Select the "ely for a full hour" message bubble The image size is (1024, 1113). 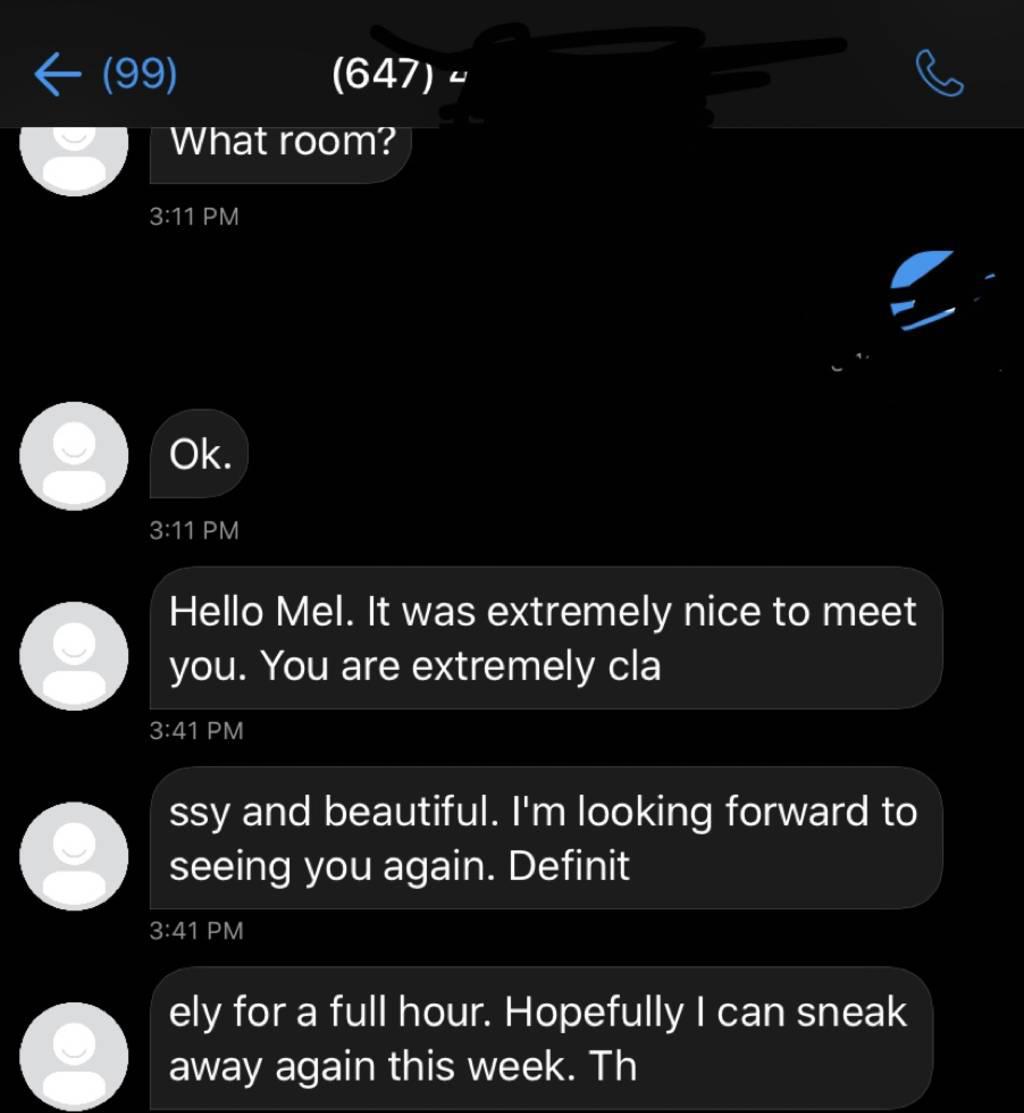coord(540,1040)
